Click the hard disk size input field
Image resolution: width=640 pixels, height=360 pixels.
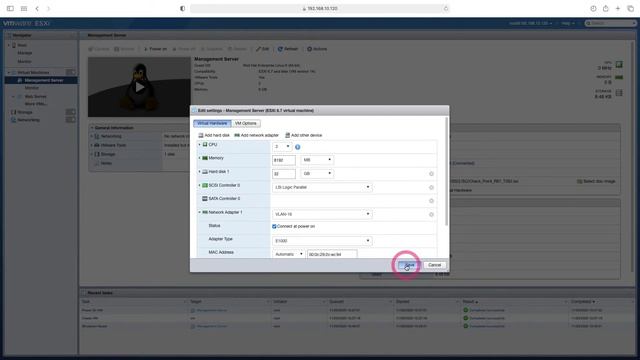pos(284,173)
